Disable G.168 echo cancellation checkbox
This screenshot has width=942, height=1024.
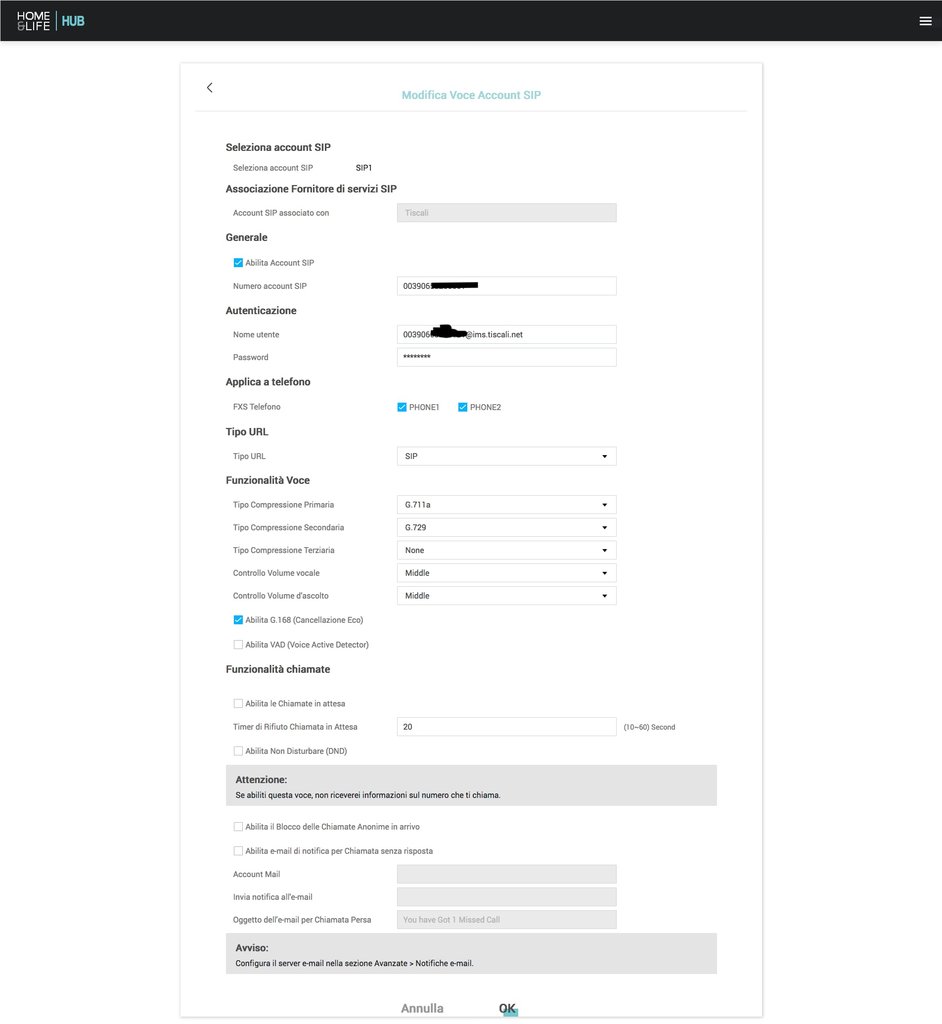pos(238,620)
